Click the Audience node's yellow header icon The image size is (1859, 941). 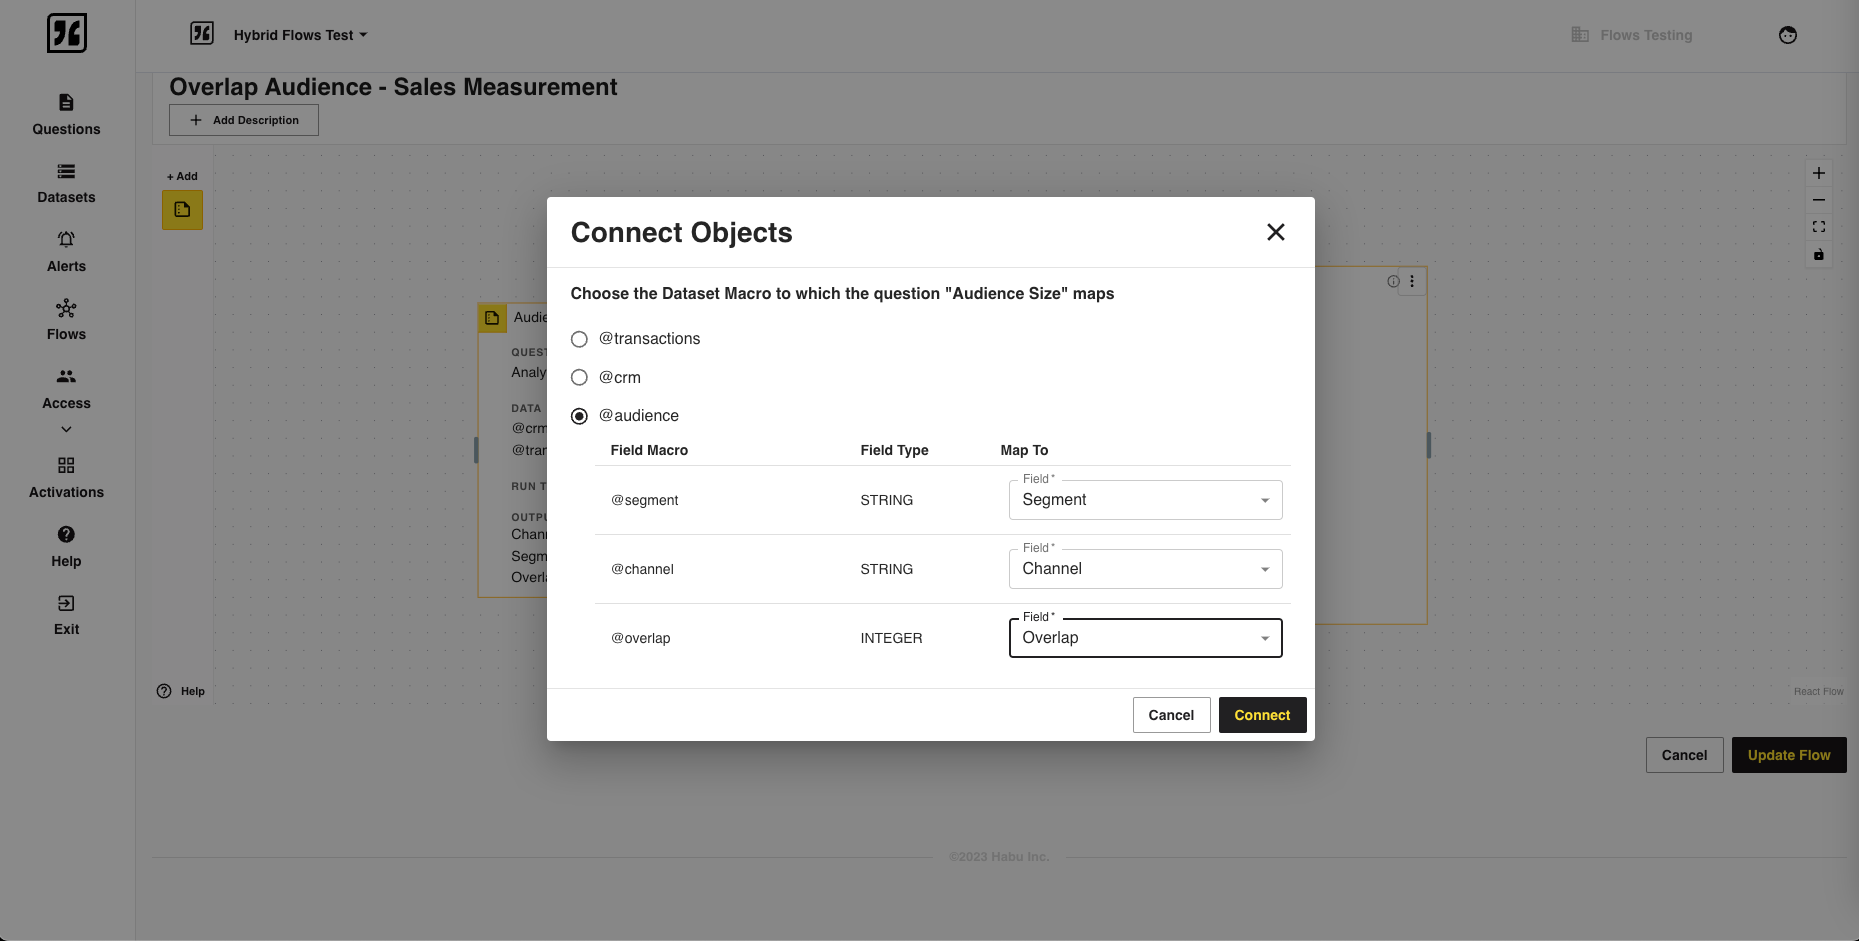[492, 318]
